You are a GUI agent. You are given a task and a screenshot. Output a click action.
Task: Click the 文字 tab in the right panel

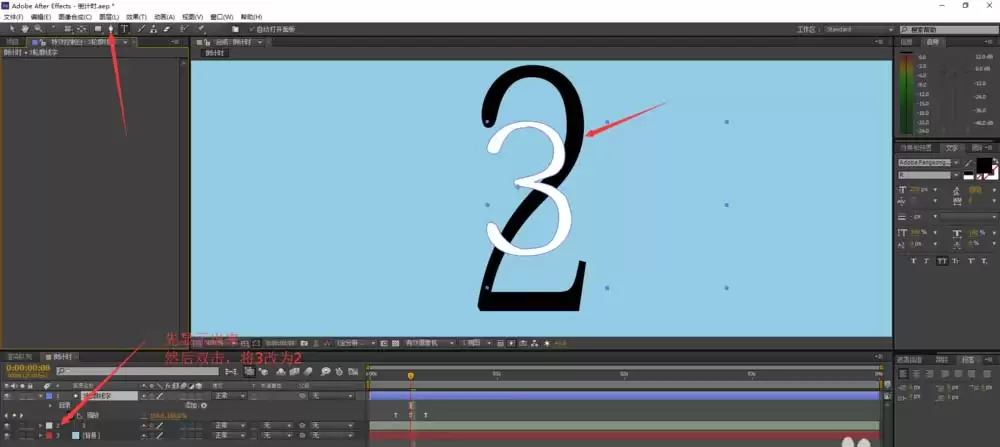coord(951,147)
